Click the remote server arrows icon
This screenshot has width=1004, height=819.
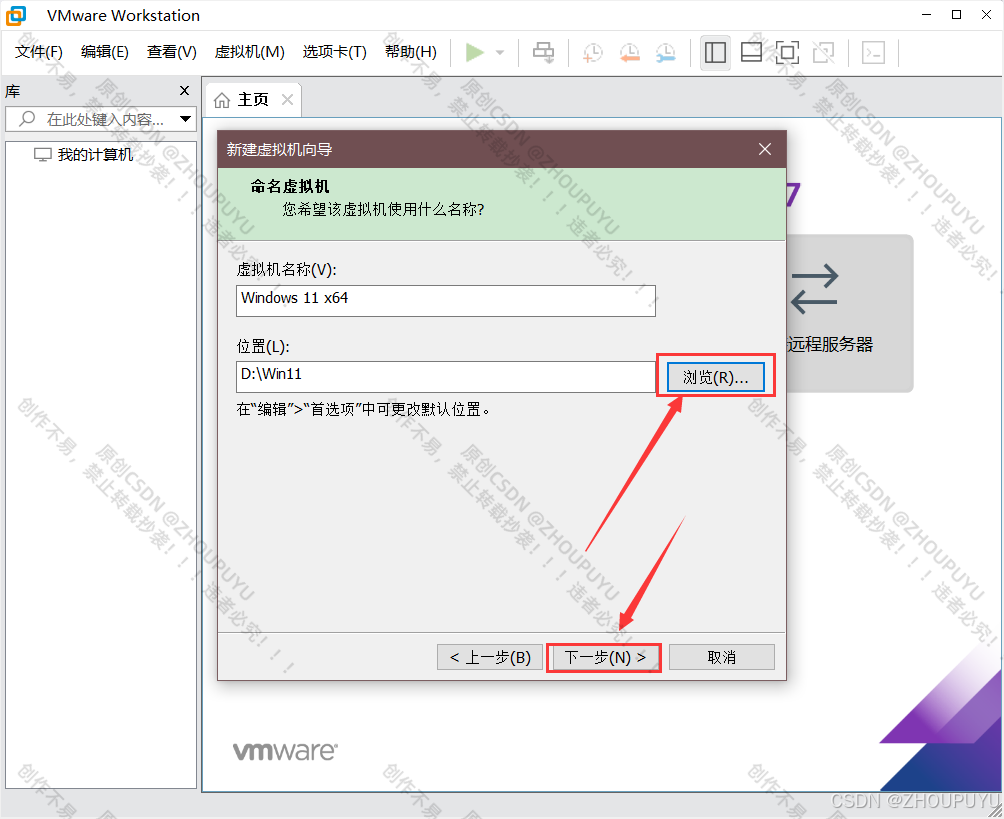click(x=814, y=289)
